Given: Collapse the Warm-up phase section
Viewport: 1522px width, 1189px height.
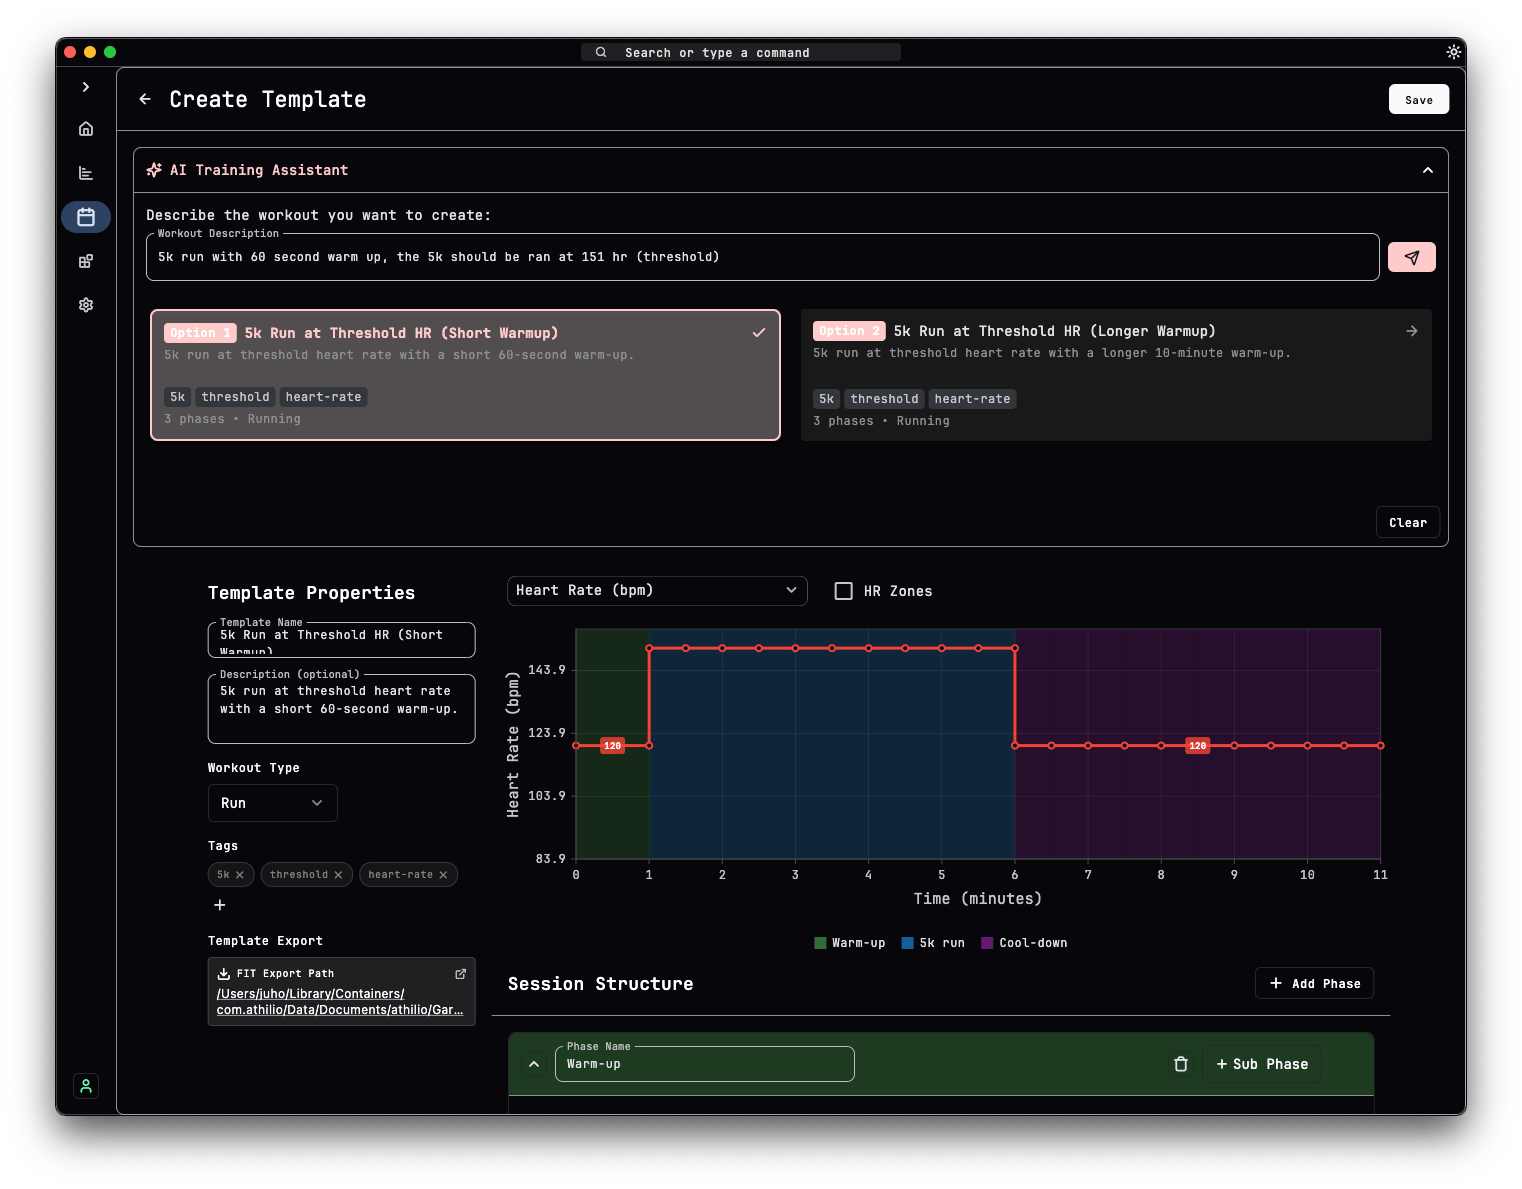Looking at the screenshot, I should coord(534,1064).
